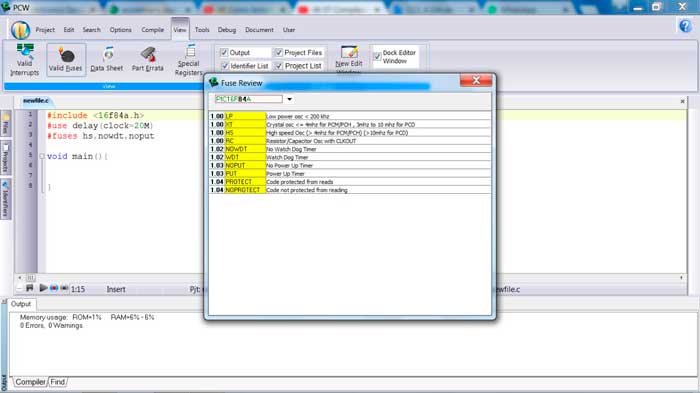This screenshot has width=700, height=393.
Task: Open the Part Errata tool
Action: 148,59
